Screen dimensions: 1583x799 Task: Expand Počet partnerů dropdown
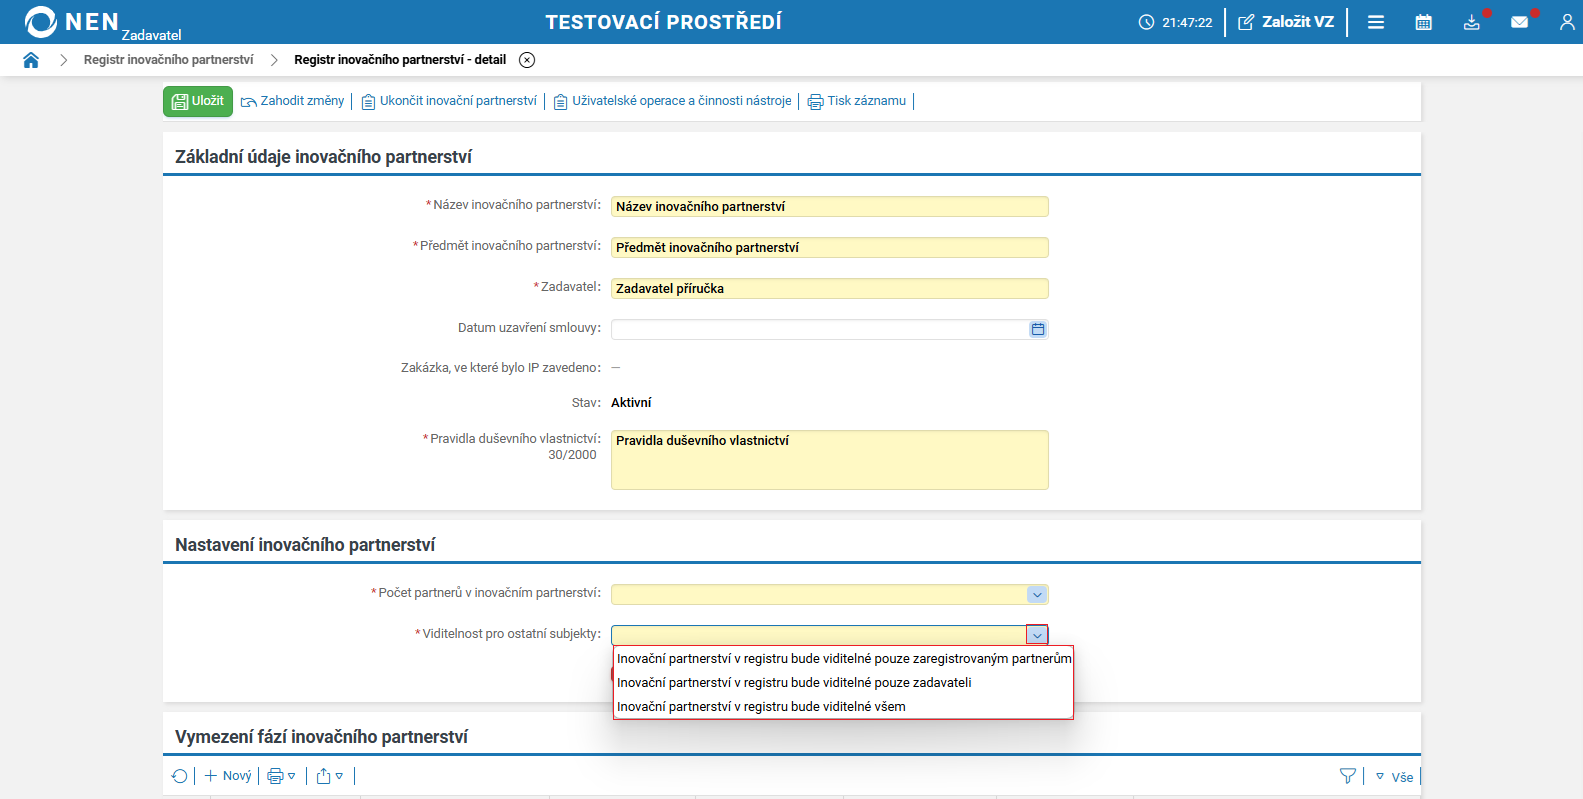point(1037,595)
